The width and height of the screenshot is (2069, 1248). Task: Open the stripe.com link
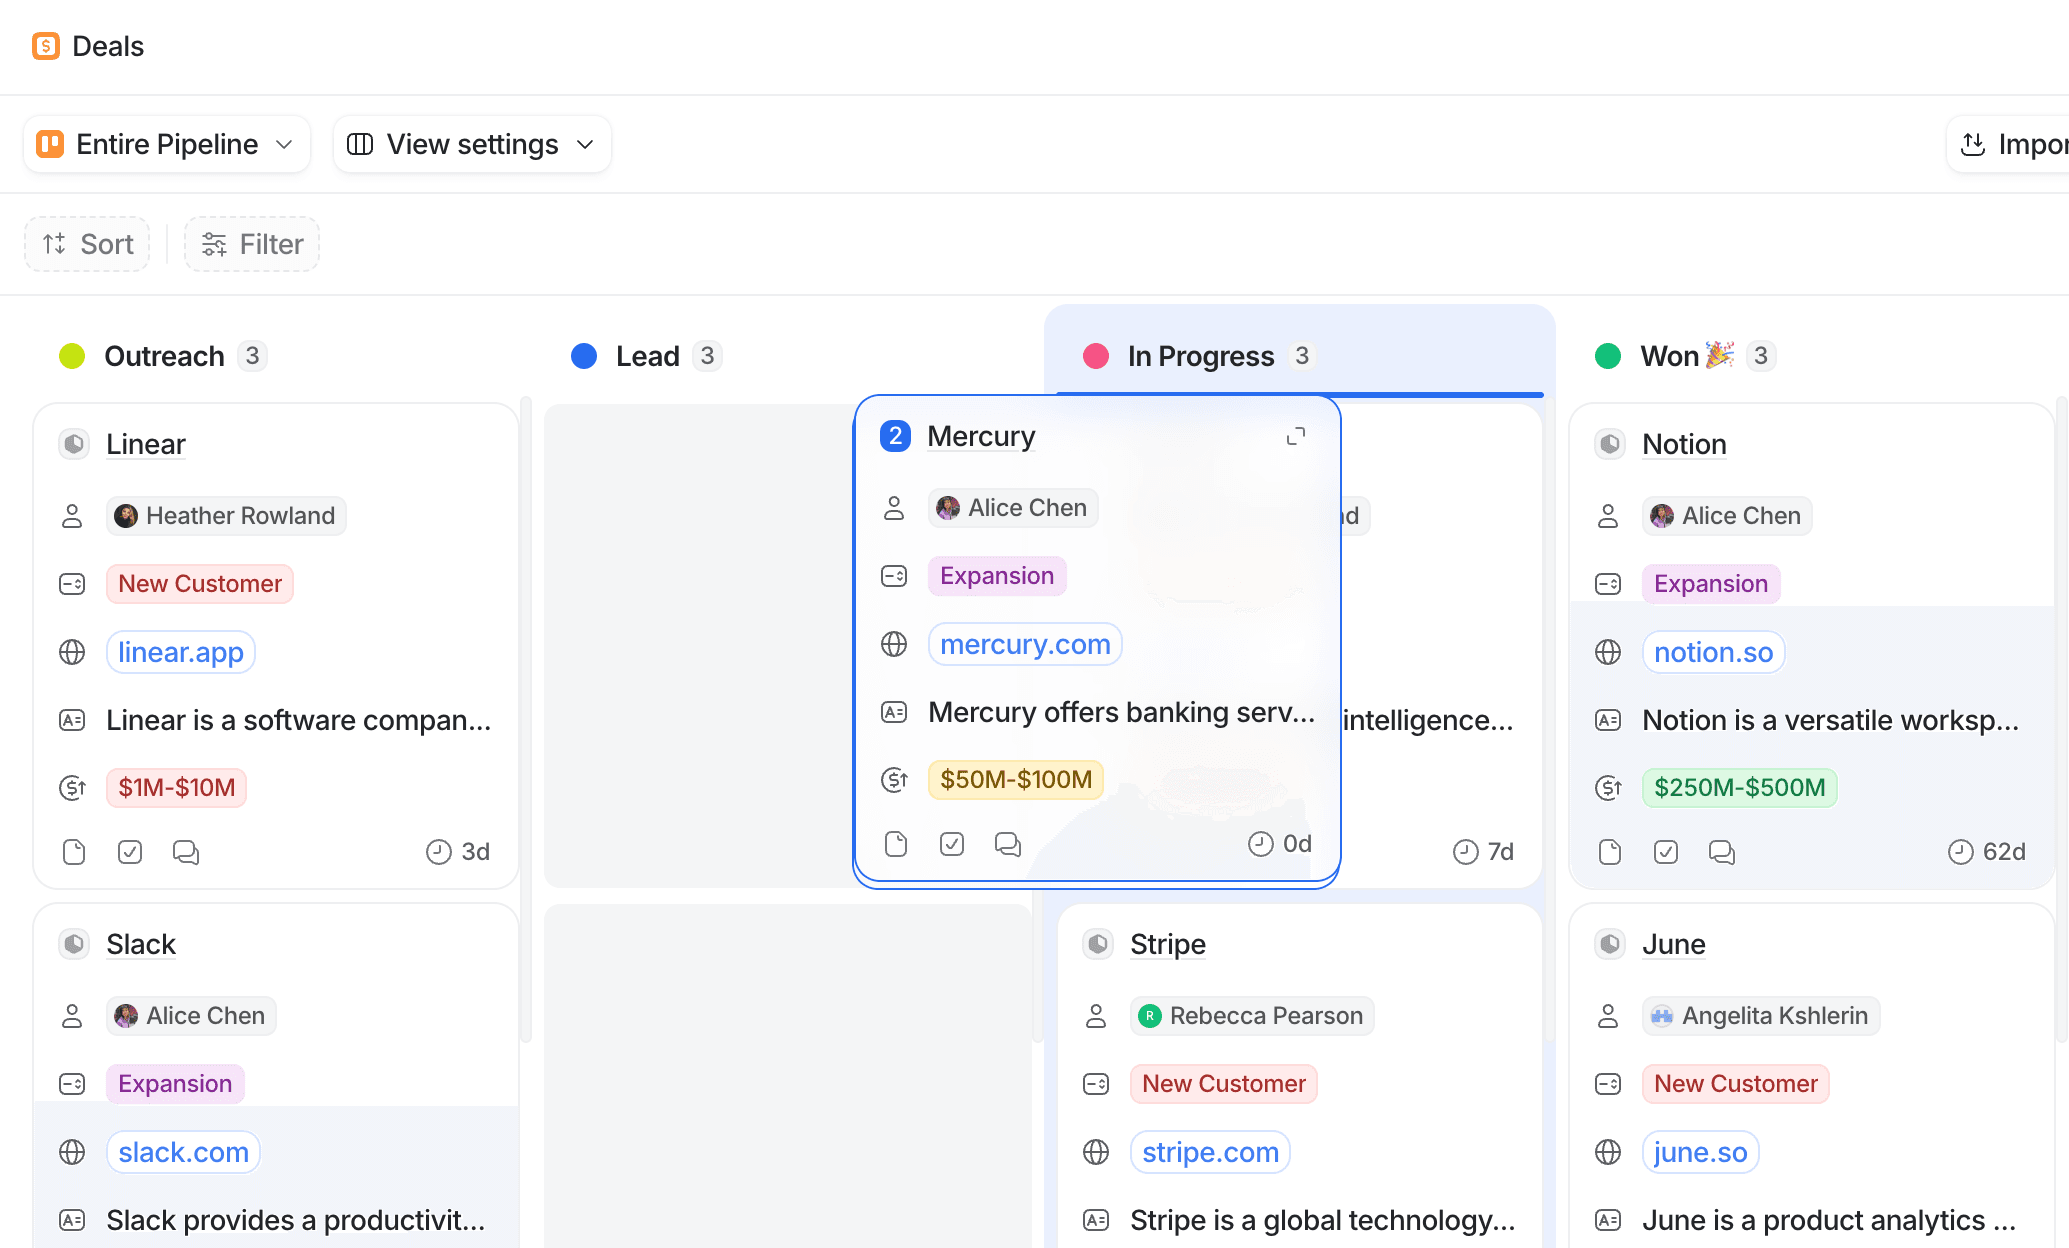click(1210, 1152)
